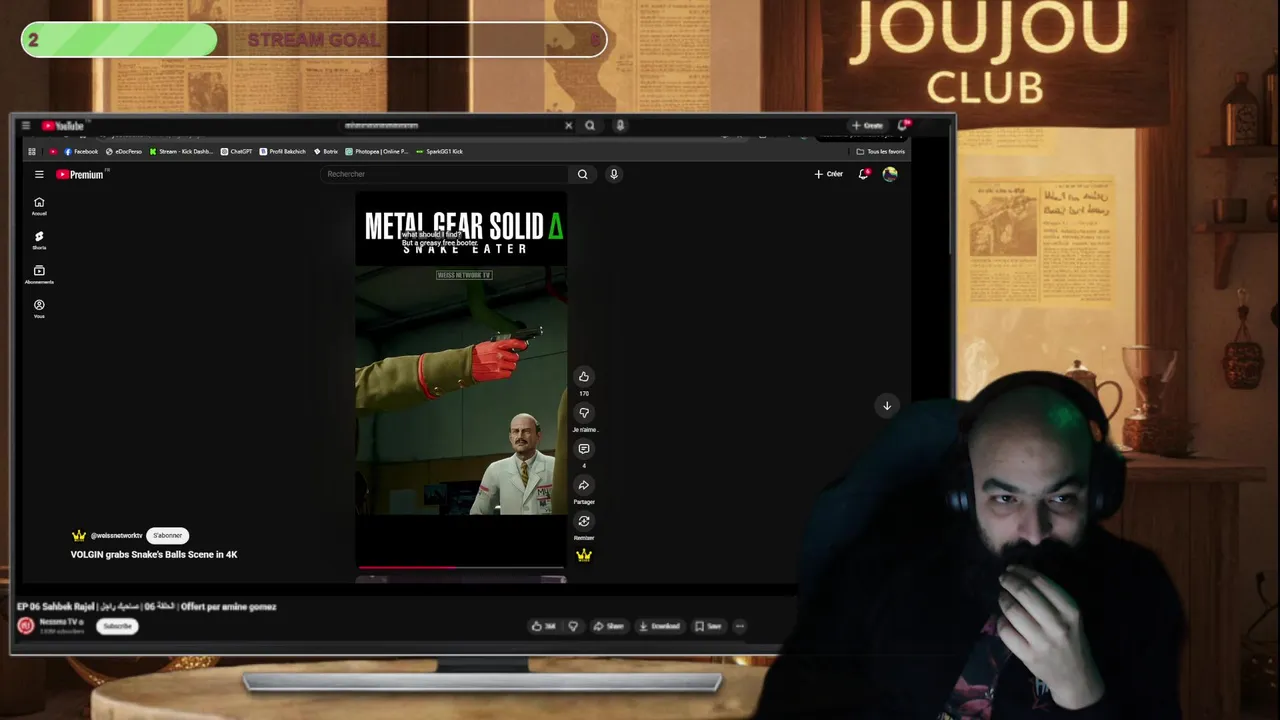Open the Vous sidebar section
This screenshot has height=720, width=1280.
click(39, 309)
